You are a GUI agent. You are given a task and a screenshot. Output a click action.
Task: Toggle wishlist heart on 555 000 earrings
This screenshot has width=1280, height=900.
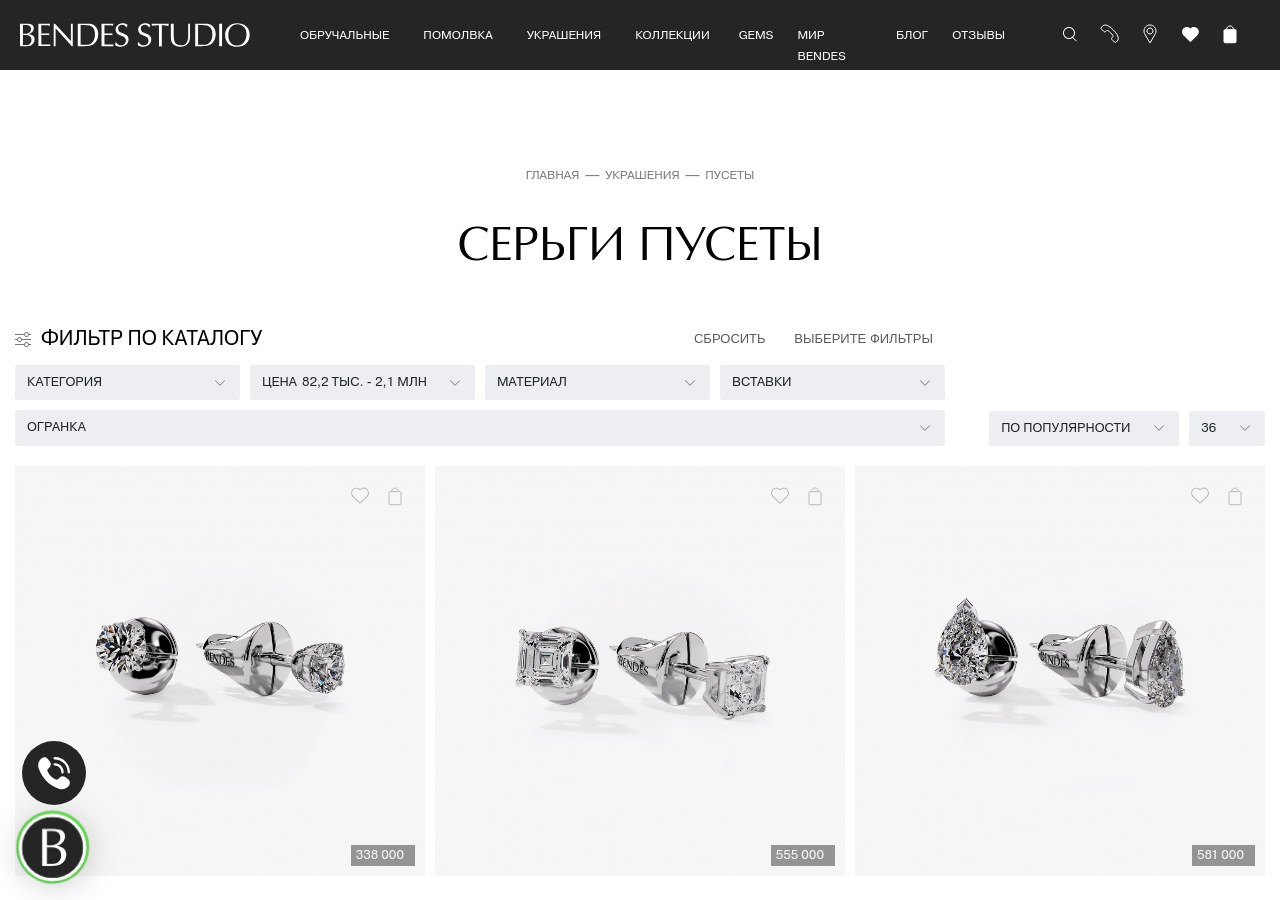click(x=780, y=495)
